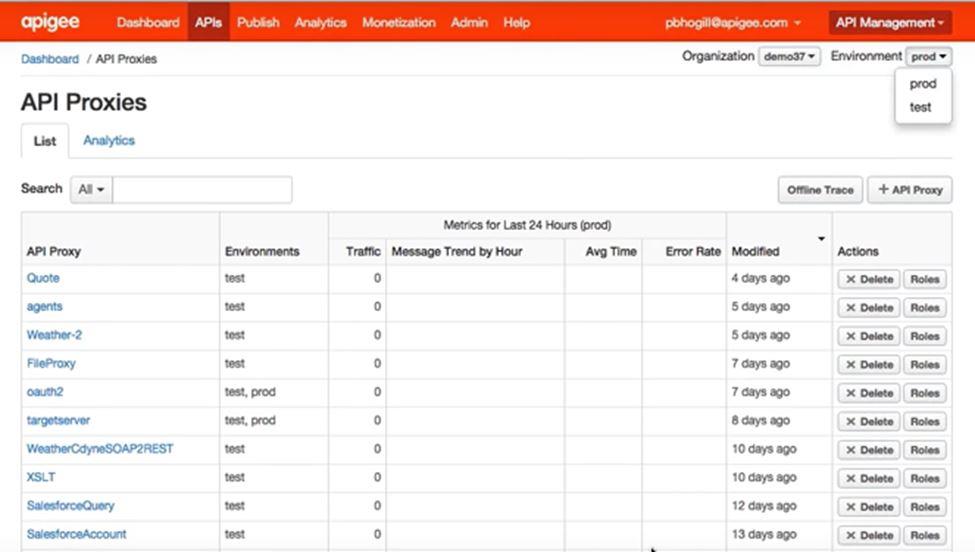Open the SalesforceQuery proxy
The width and height of the screenshot is (975, 552).
70,505
